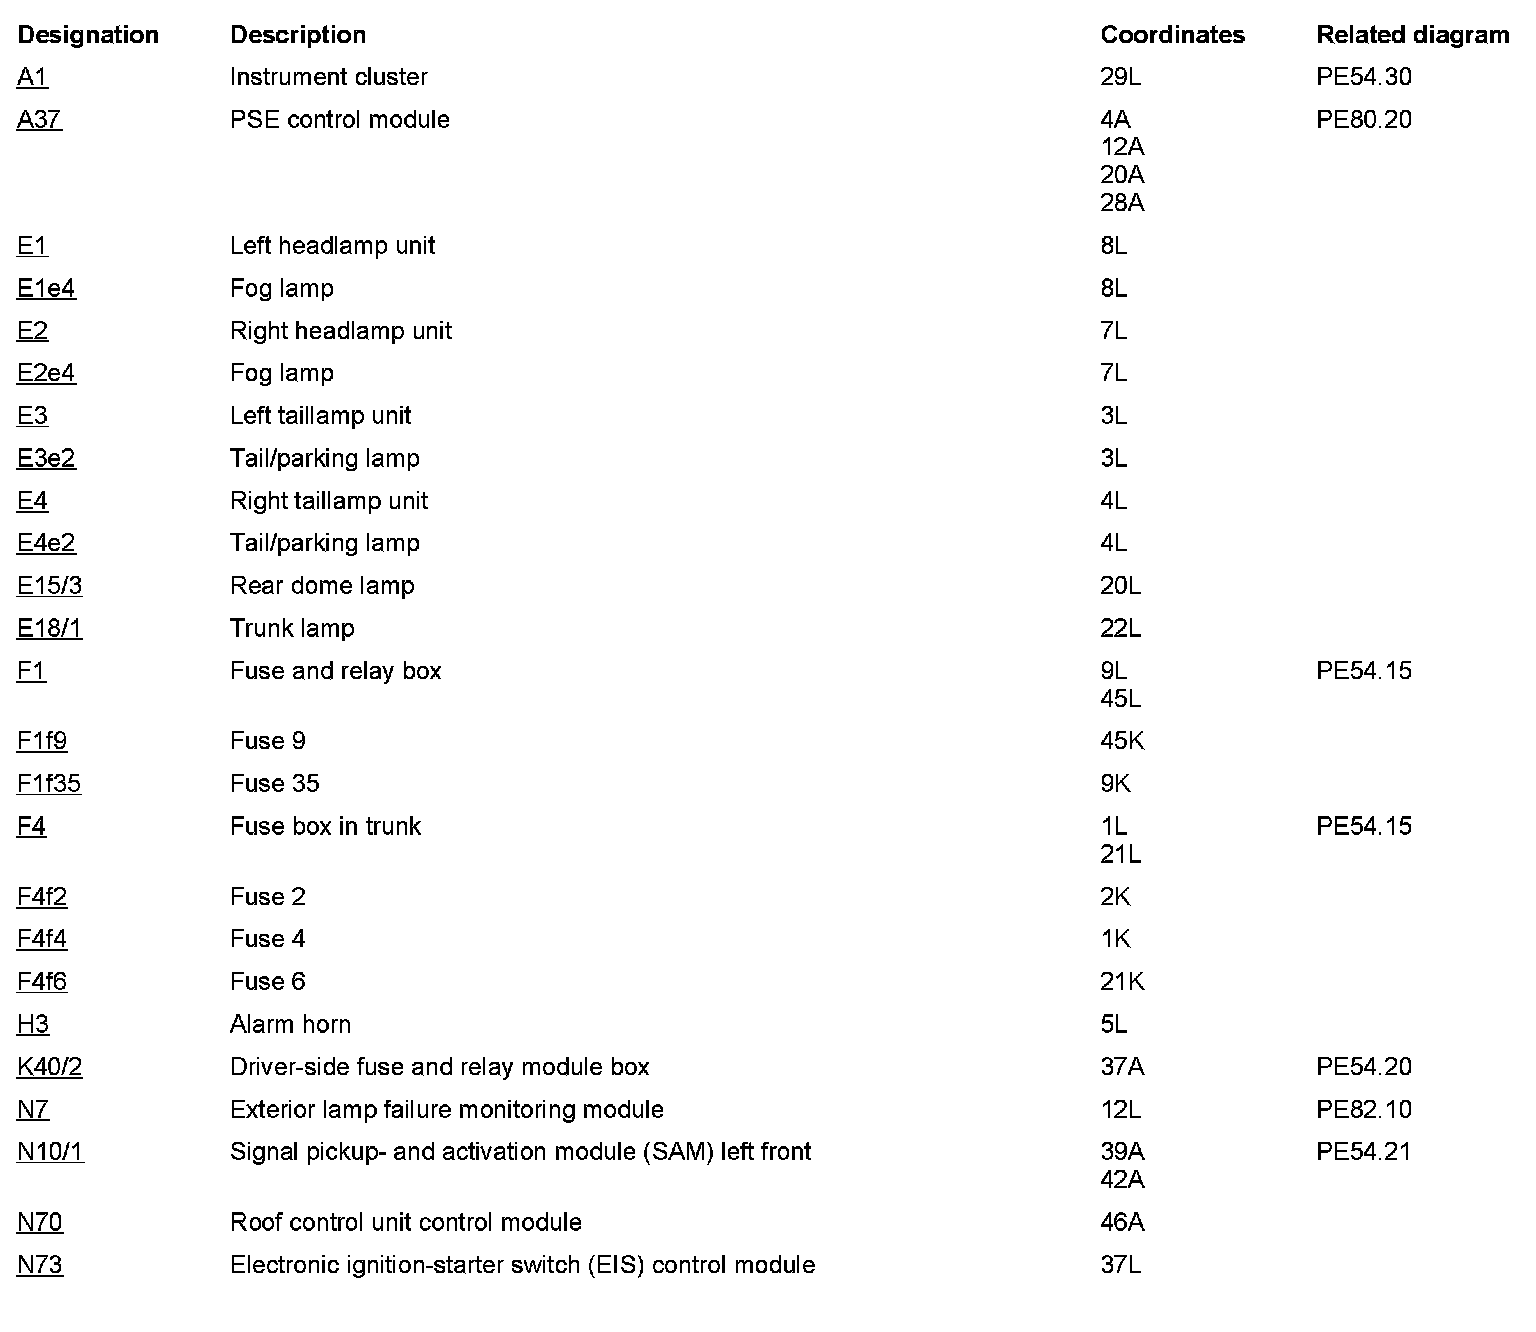
Task: Open the E18/1 trunk lamp link
Action: [x=49, y=629]
